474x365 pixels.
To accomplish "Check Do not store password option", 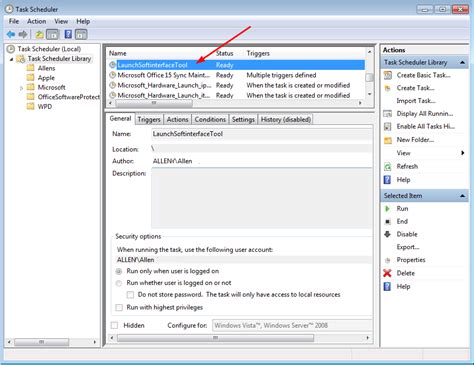I will tap(130, 295).
